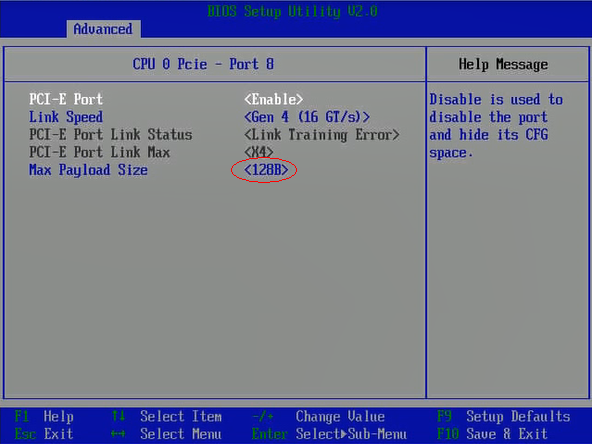
Task: Select the PCI-E Port setting label
Action: (66, 99)
